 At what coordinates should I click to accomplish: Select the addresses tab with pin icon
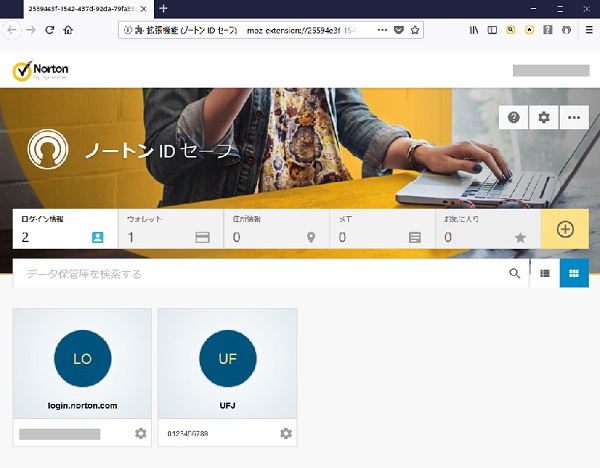click(277, 229)
